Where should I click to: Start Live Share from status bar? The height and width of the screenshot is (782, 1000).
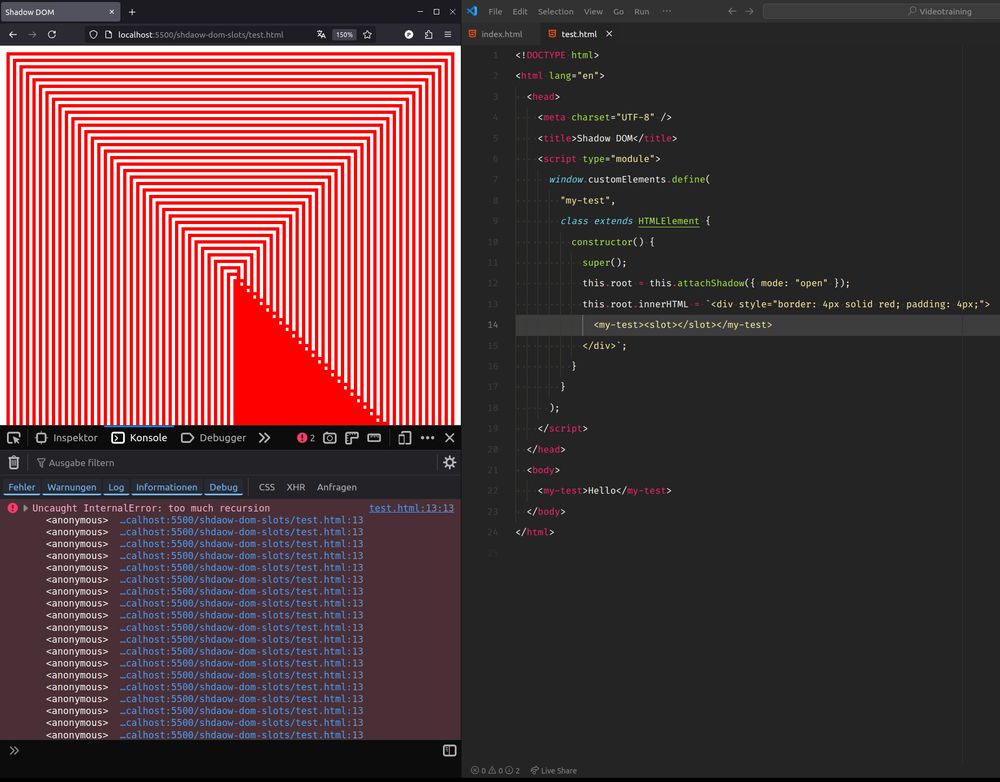tap(554, 771)
